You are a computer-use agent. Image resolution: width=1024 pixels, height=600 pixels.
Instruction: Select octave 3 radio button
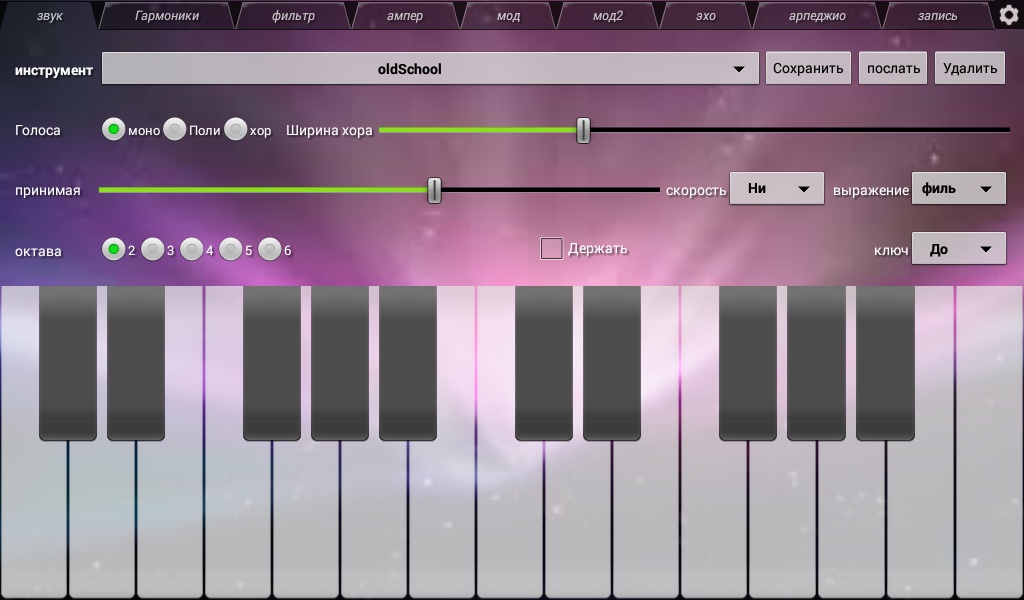click(153, 249)
